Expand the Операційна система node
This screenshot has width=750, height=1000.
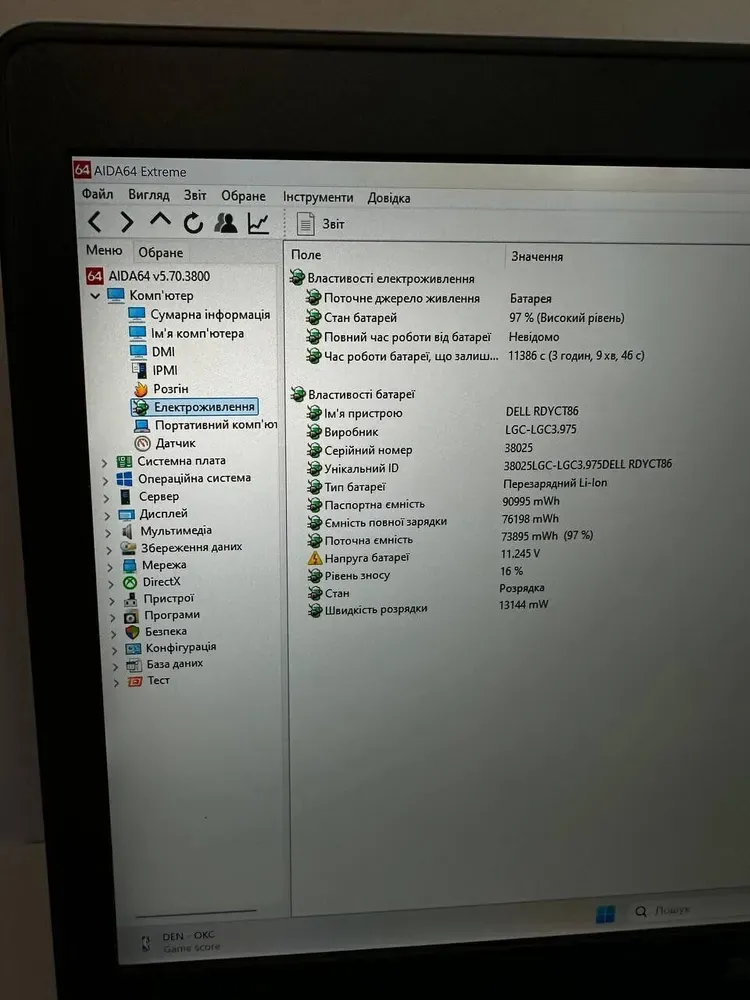105,479
